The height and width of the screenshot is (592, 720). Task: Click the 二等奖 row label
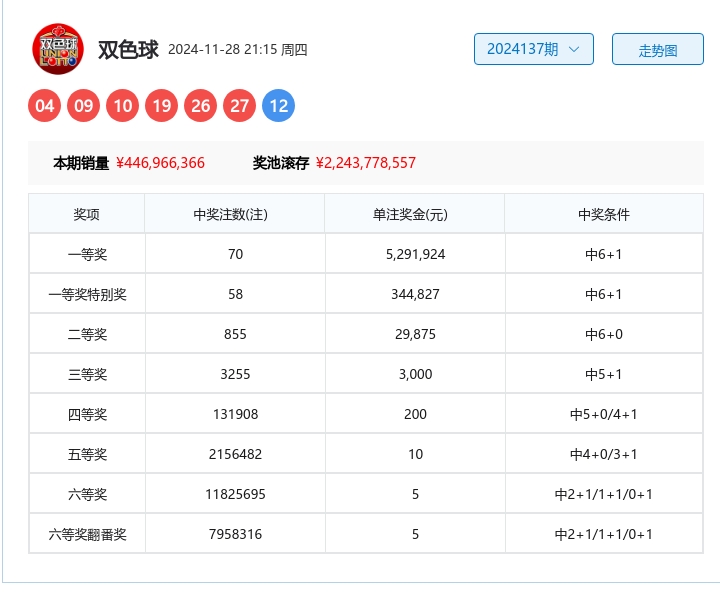(87, 334)
